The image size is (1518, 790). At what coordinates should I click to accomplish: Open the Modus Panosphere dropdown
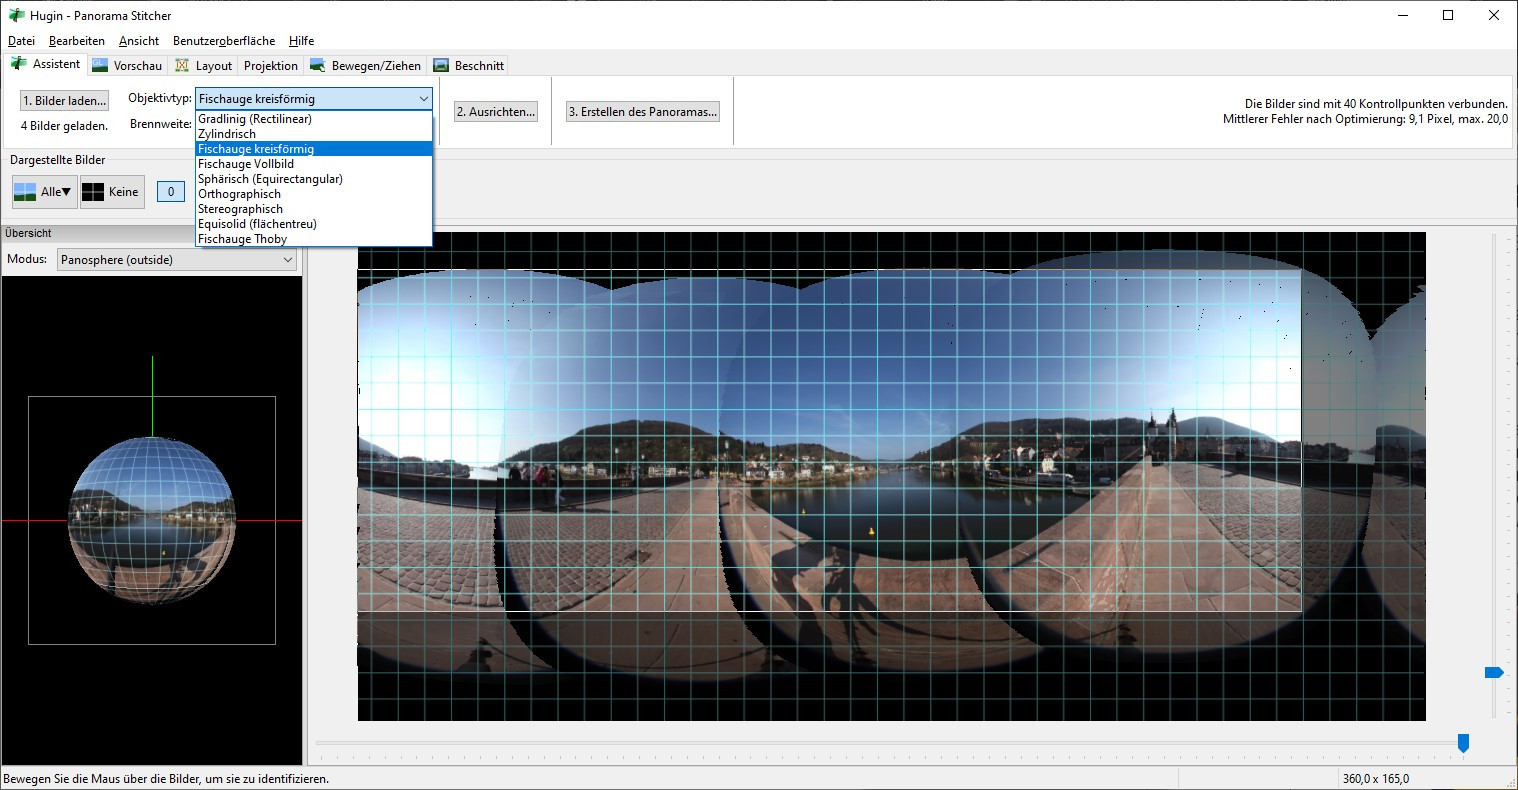point(178,259)
